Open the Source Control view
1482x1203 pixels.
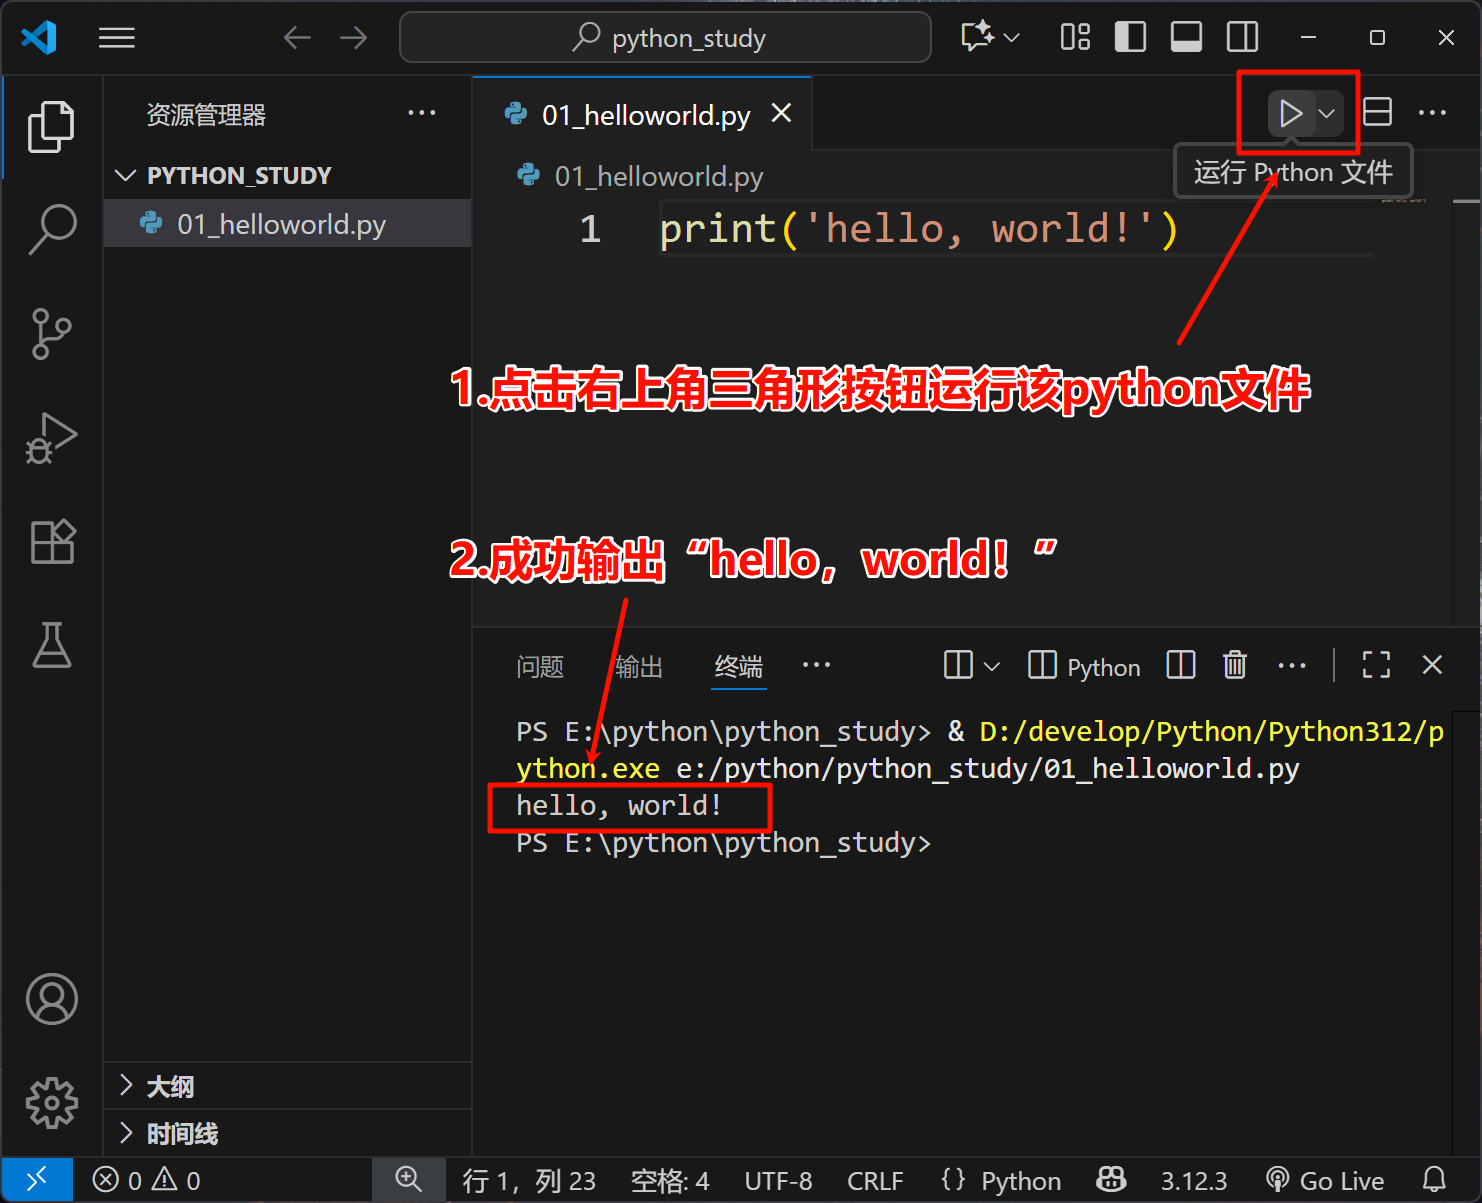pyautogui.click(x=52, y=333)
